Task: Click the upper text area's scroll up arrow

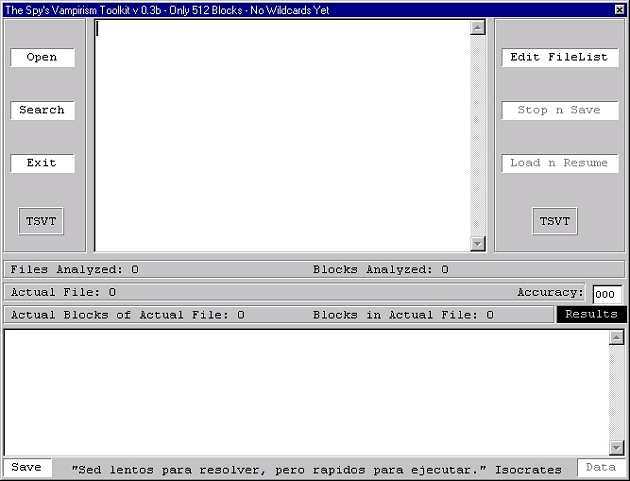Action: (477, 27)
